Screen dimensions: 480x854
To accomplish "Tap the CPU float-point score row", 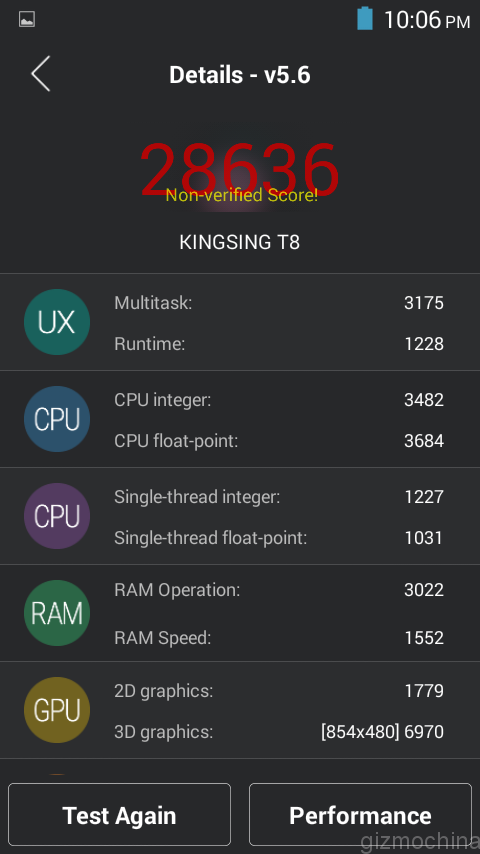I will tap(279, 441).
